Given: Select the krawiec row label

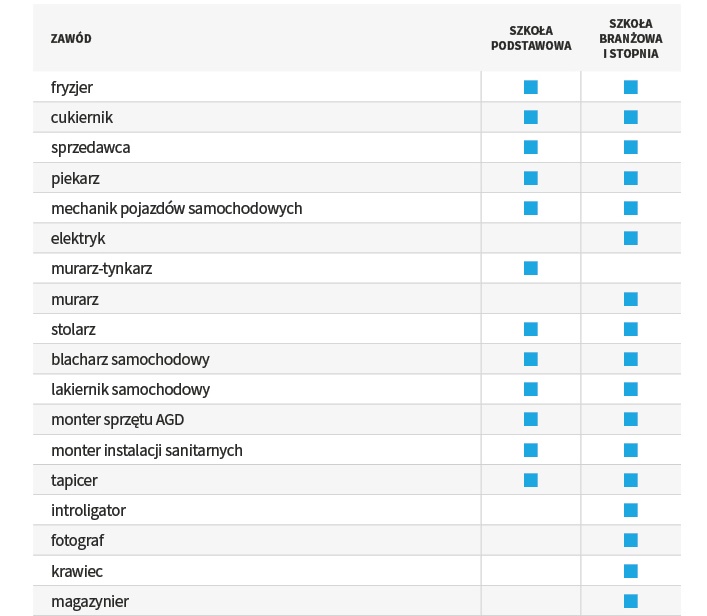Looking at the screenshot, I should click(x=77, y=571).
